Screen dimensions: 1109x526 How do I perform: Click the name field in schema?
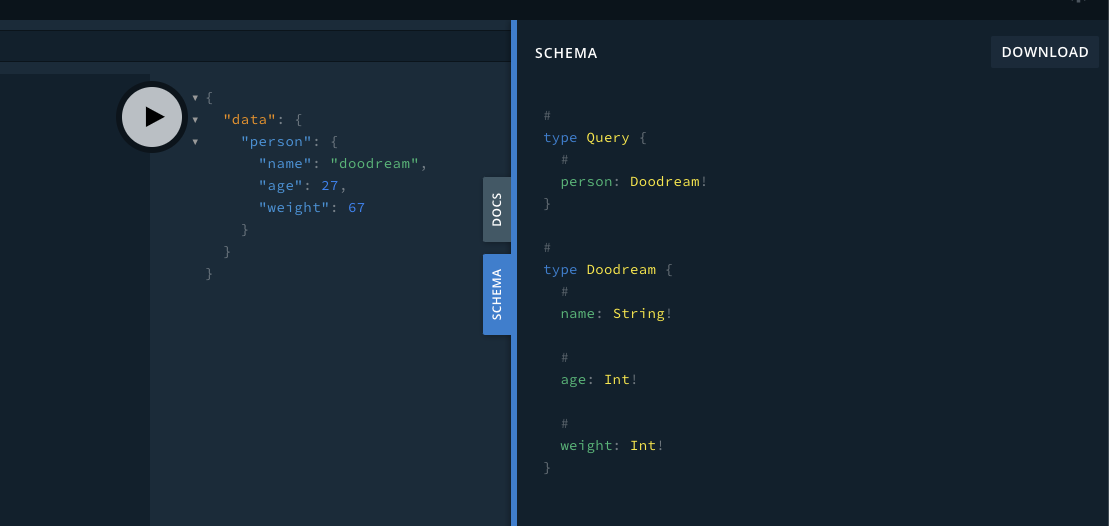point(578,313)
